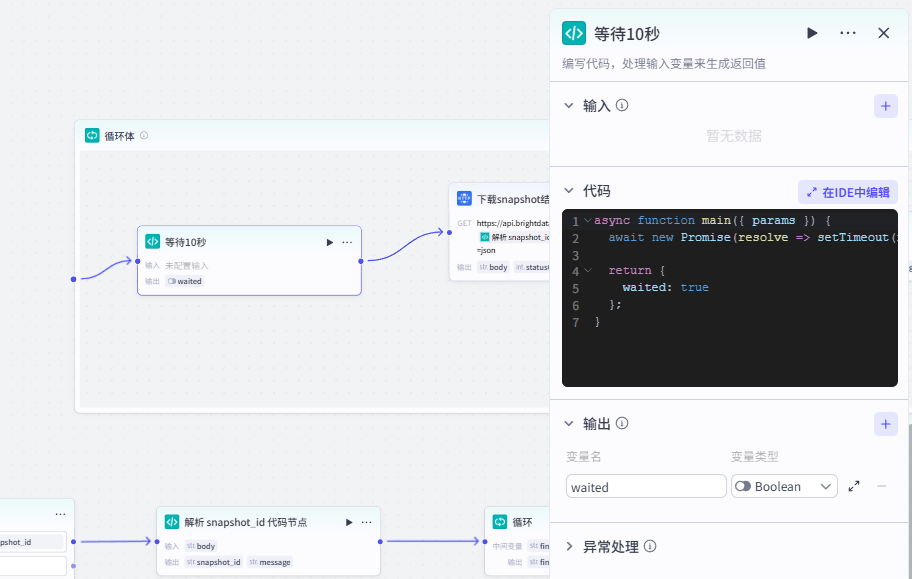Viewport: 912px width, 579px height.
Task: Open more options menu in panel header
Action: coord(848,33)
